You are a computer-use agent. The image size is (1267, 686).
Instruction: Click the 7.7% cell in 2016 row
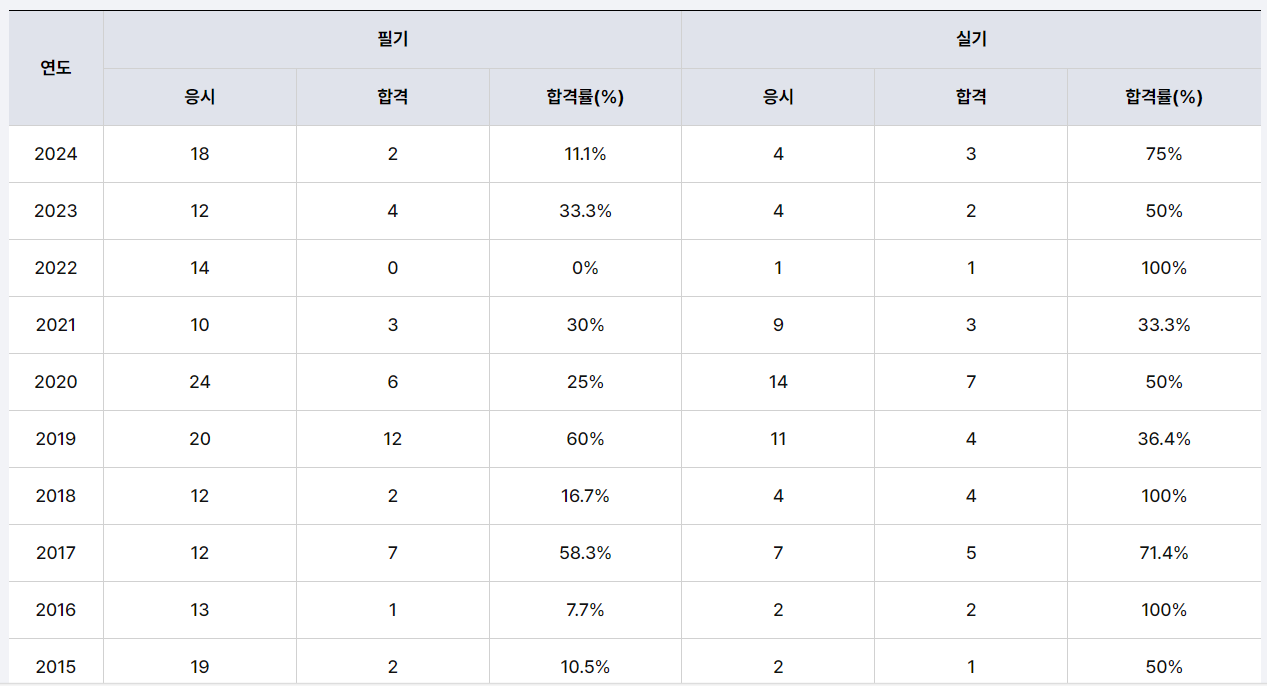[x=585, y=610]
